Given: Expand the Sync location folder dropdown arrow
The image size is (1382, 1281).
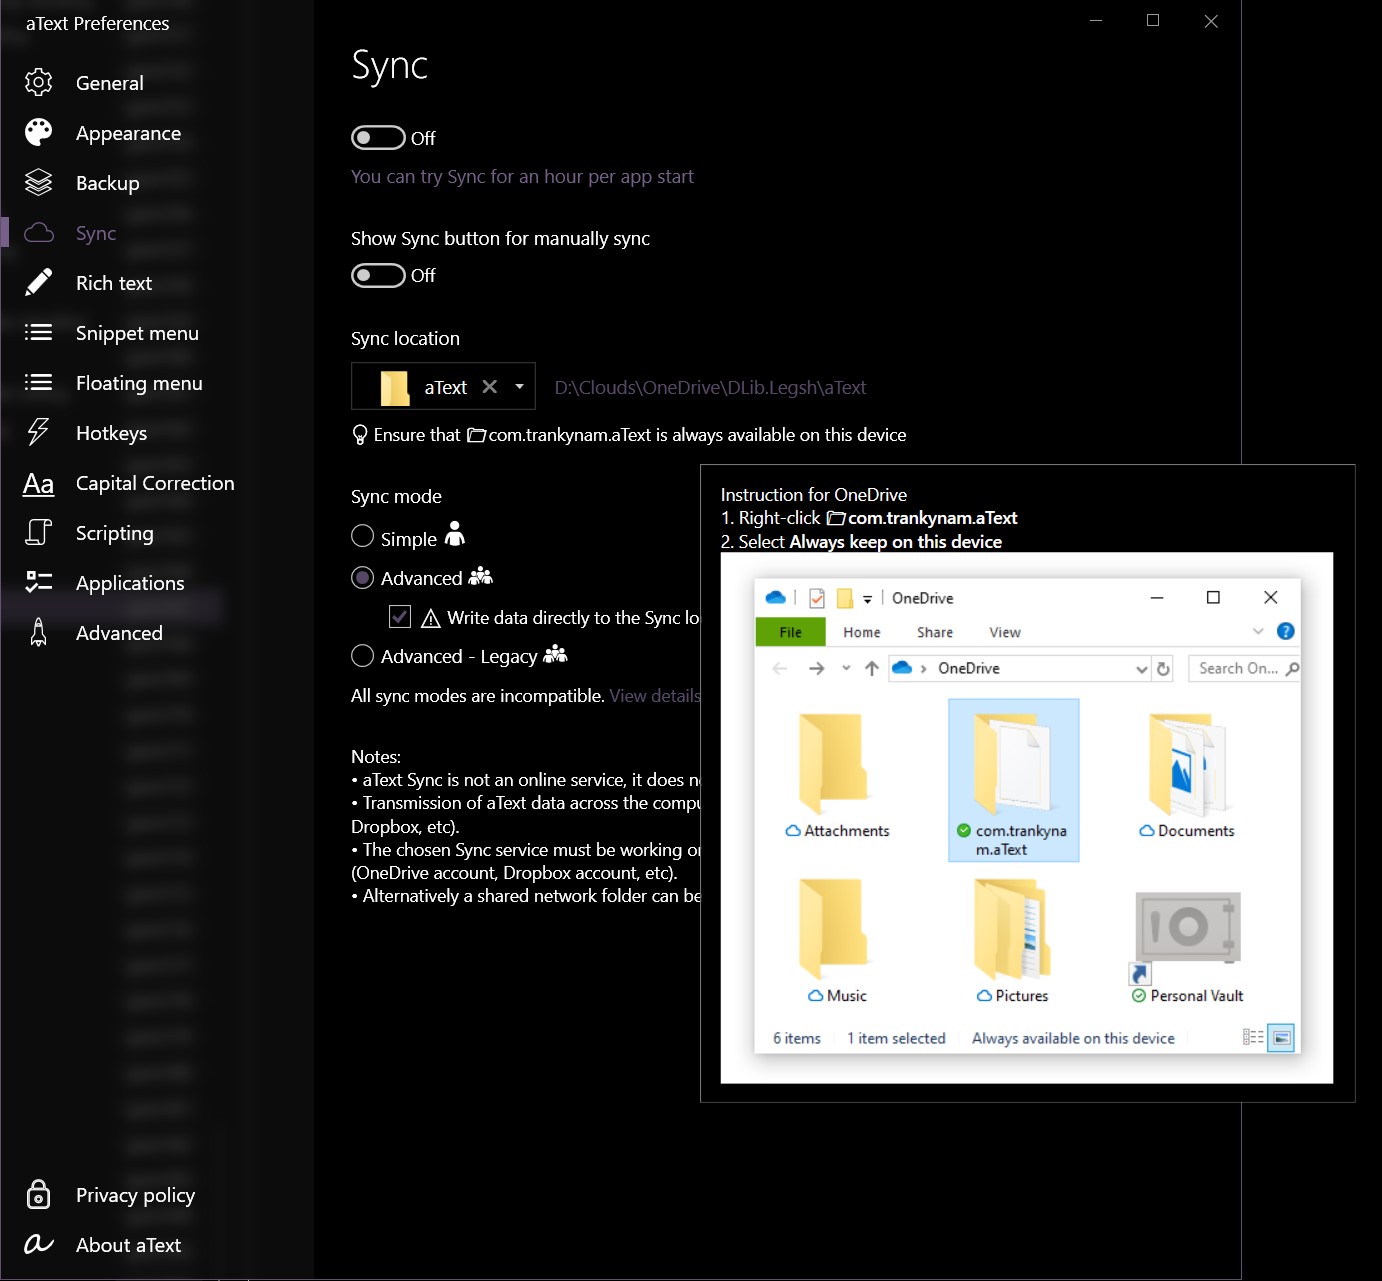Looking at the screenshot, I should point(519,387).
